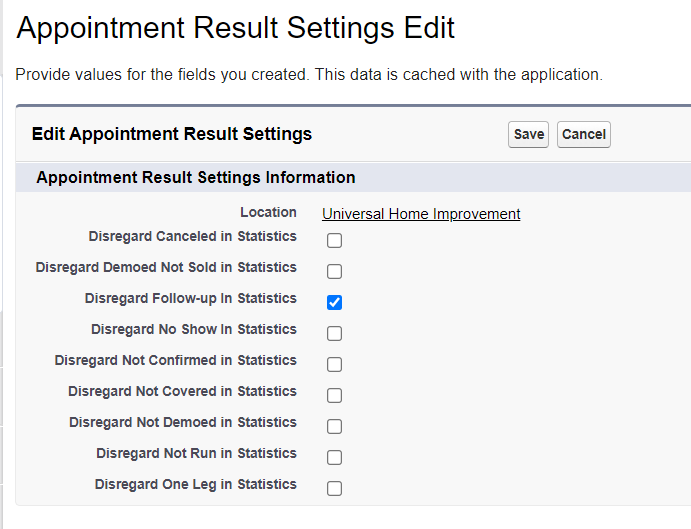
Task: Click the Save button
Action: (528, 134)
